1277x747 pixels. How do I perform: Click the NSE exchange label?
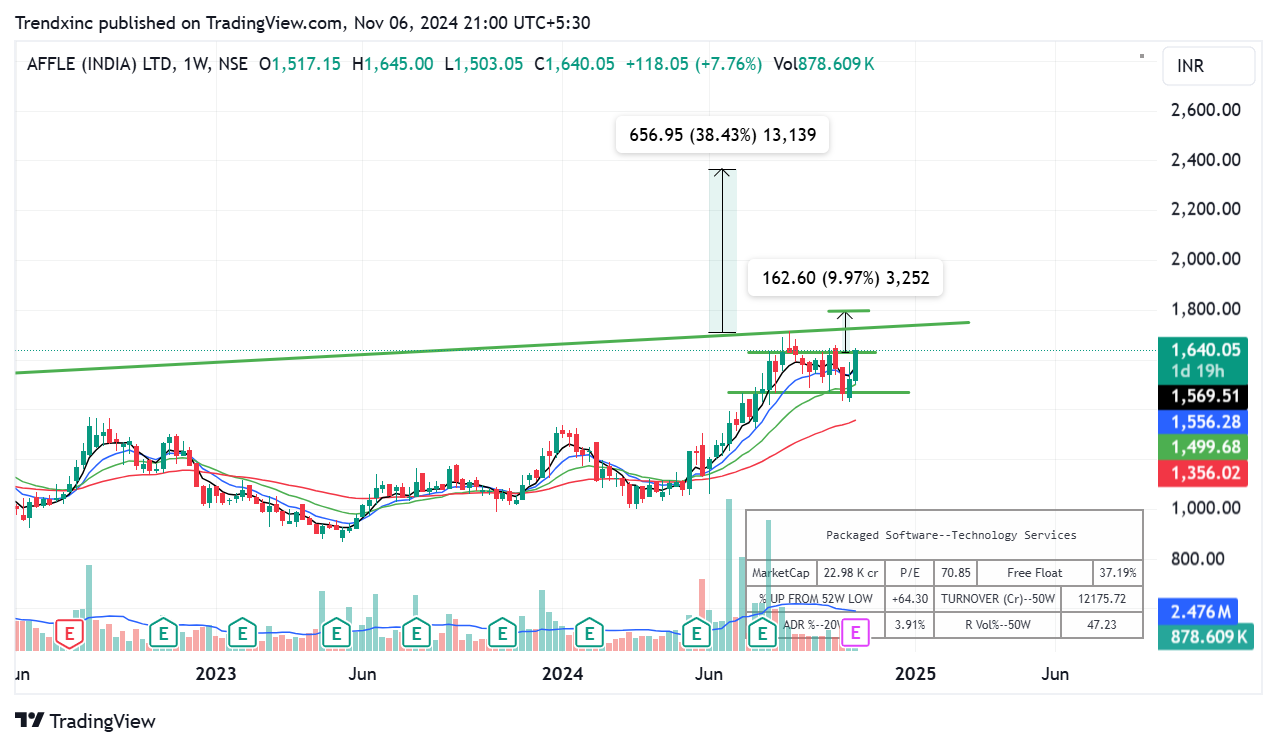tap(233, 63)
